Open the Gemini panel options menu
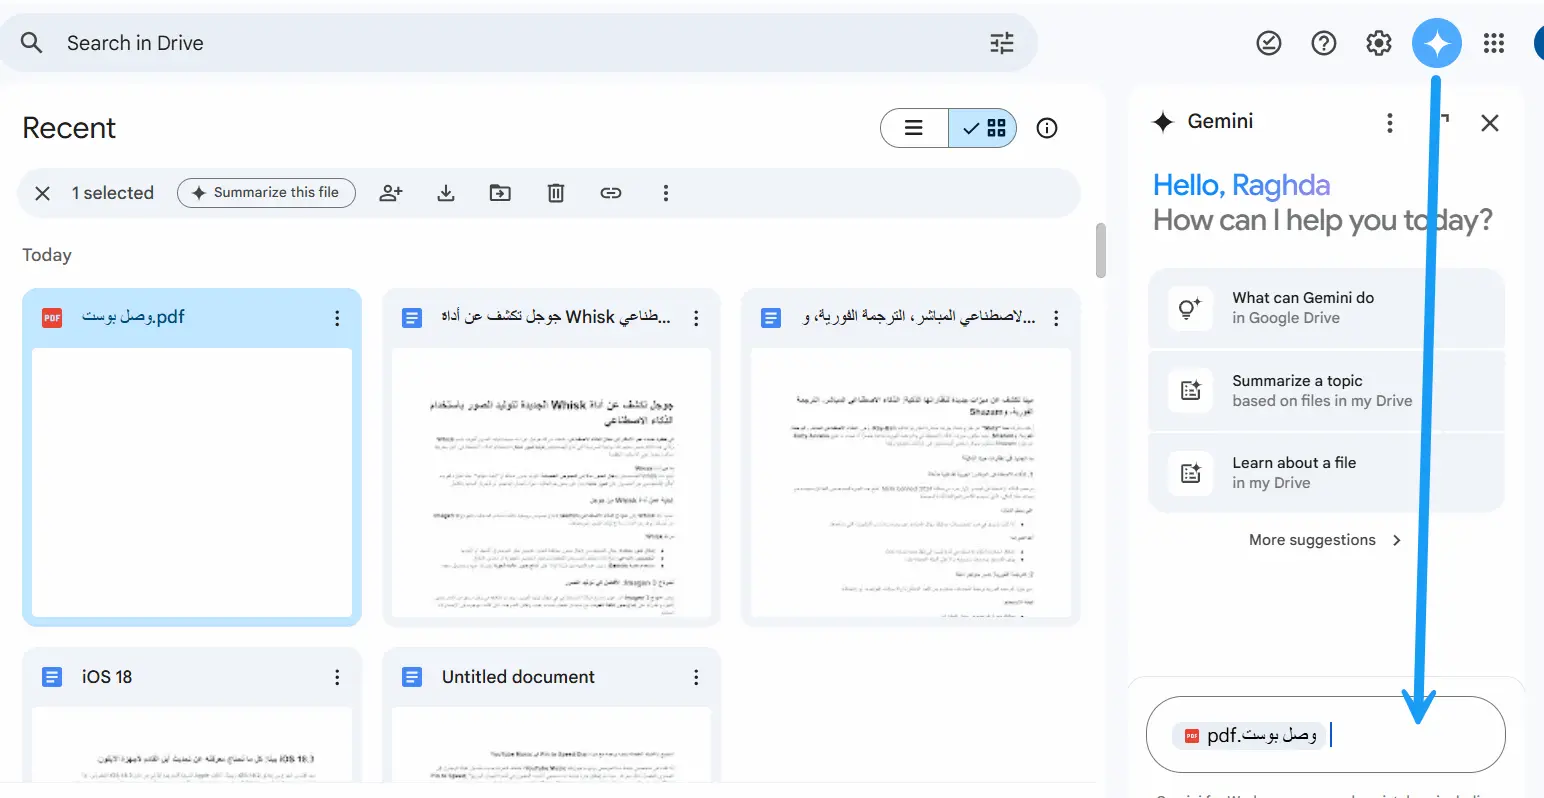1544x798 pixels. (1390, 122)
